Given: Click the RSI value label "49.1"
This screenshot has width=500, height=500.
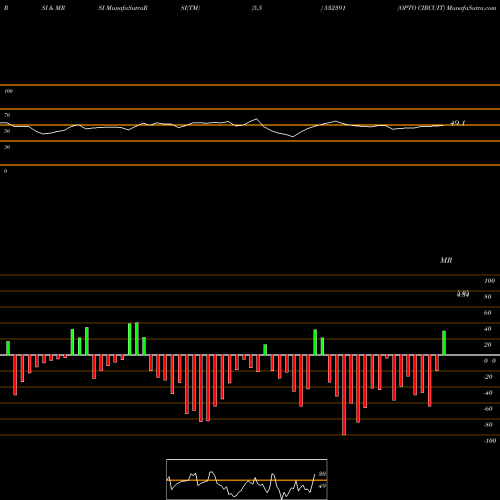Looking at the screenshot, I should pos(457,123).
